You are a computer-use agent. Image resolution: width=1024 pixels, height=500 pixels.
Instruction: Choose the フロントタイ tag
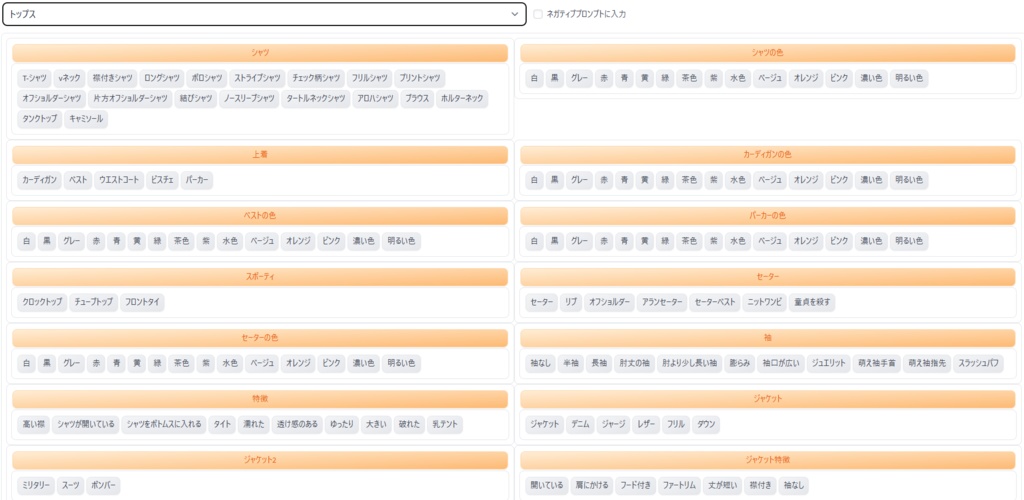click(x=142, y=302)
